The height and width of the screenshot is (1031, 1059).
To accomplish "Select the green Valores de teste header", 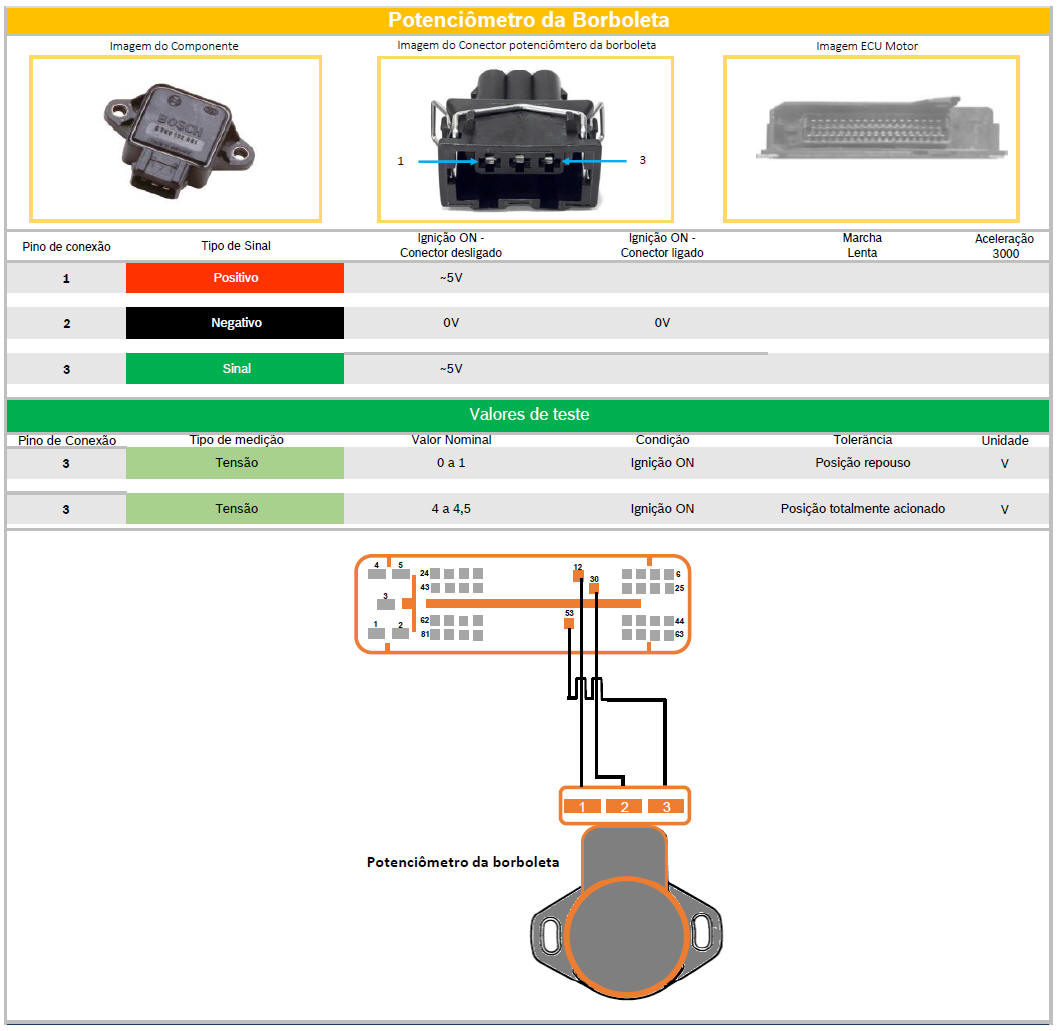I will [x=529, y=414].
